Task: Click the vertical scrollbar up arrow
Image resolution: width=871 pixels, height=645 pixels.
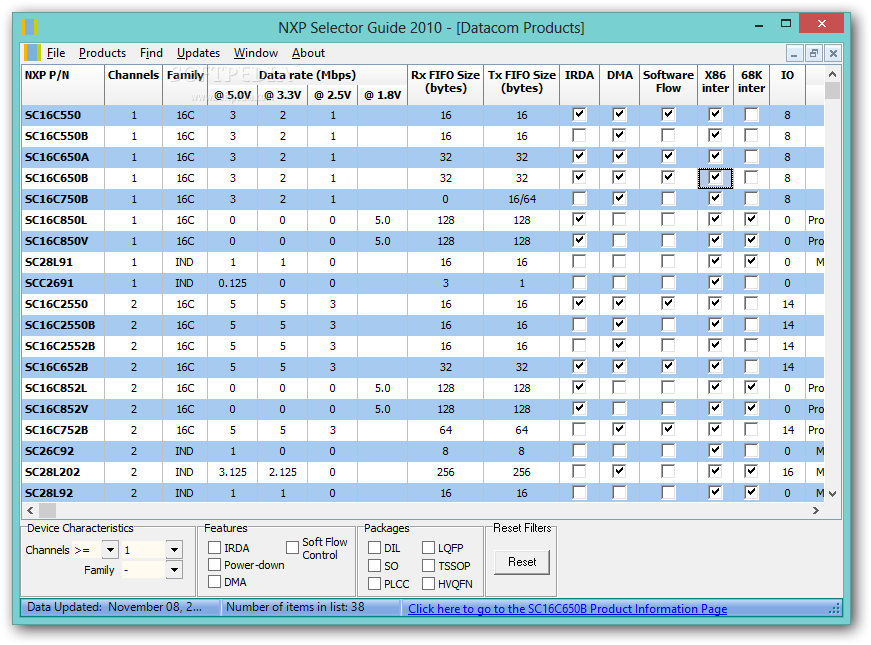Action: [832, 74]
